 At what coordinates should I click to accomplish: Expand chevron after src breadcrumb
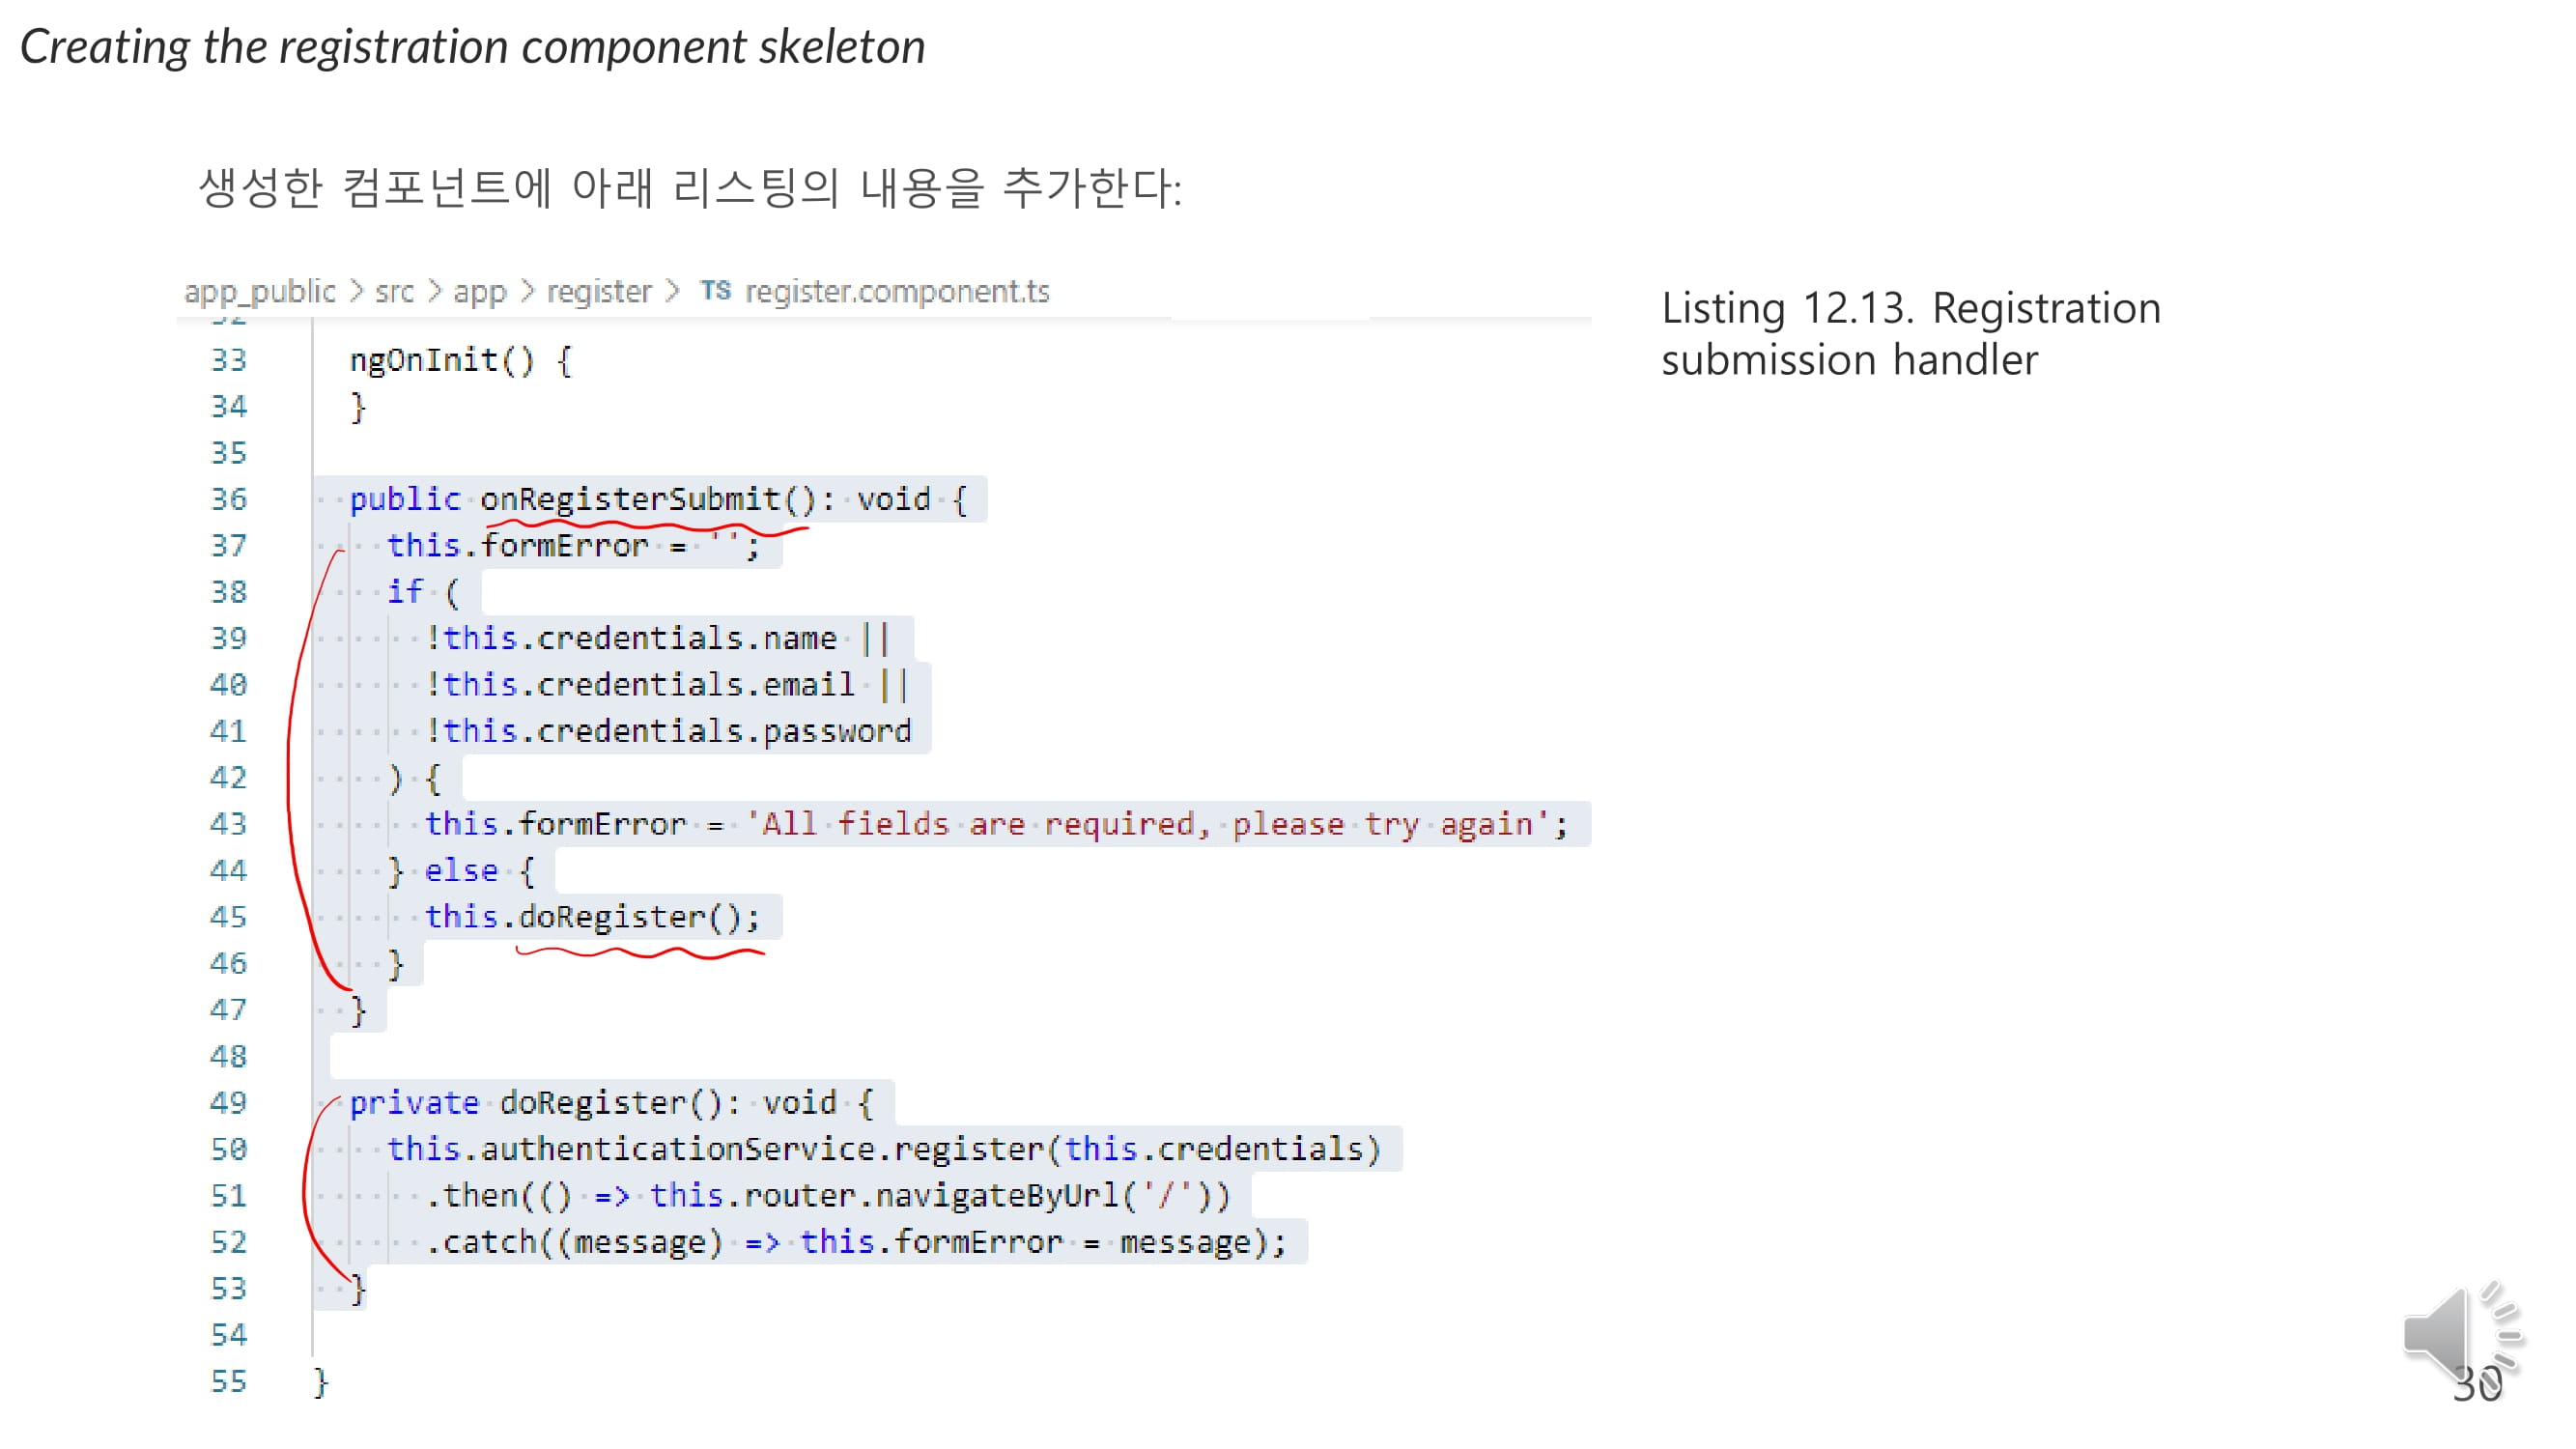434,291
